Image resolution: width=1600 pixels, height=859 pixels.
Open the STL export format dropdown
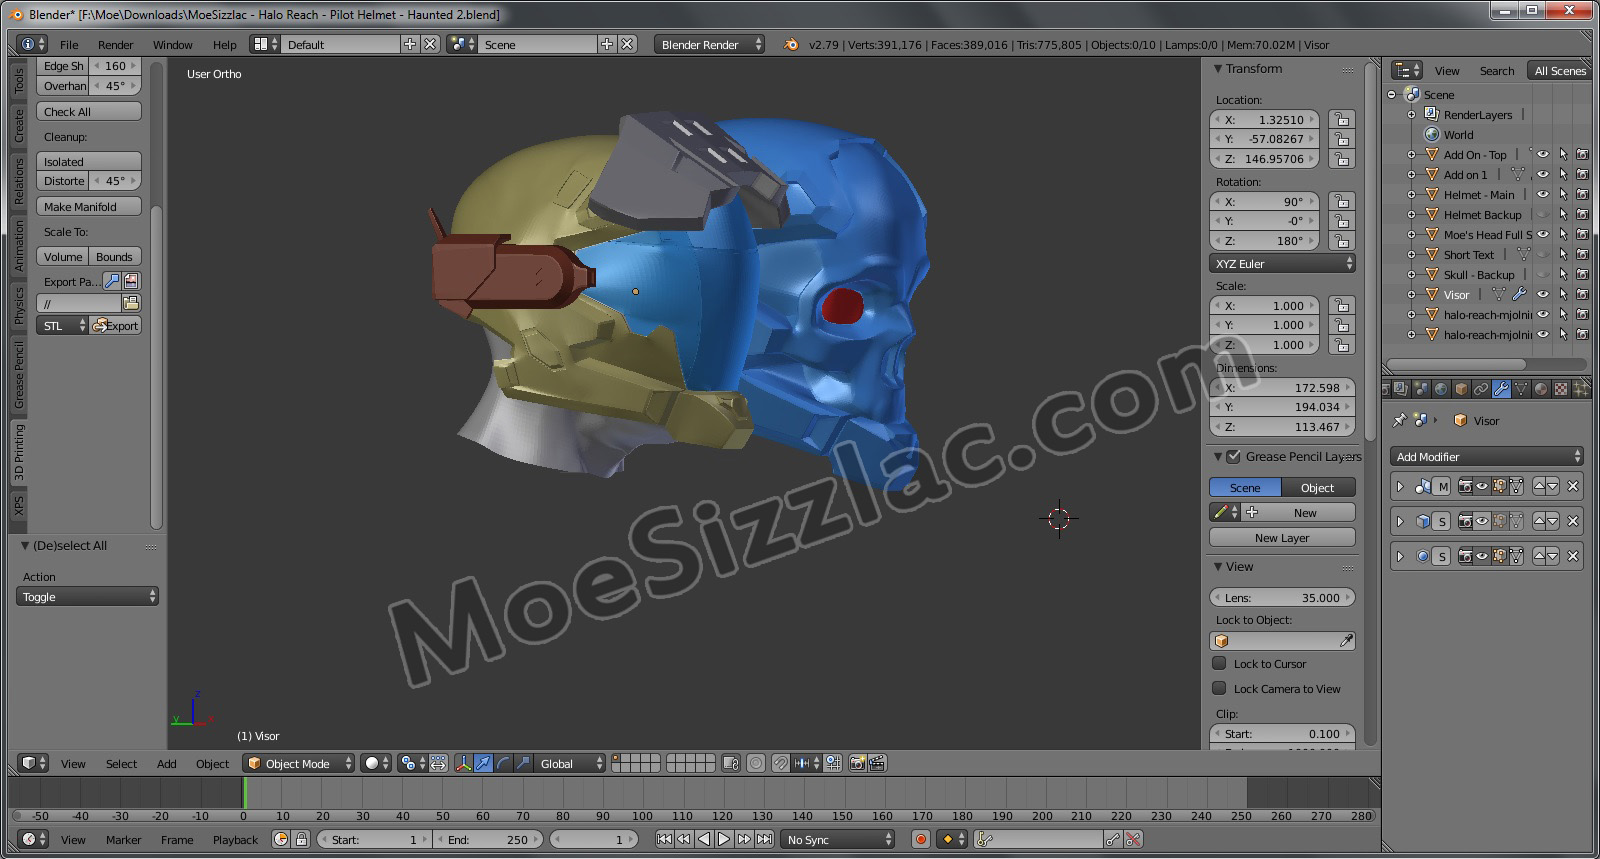(x=63, y=325)
